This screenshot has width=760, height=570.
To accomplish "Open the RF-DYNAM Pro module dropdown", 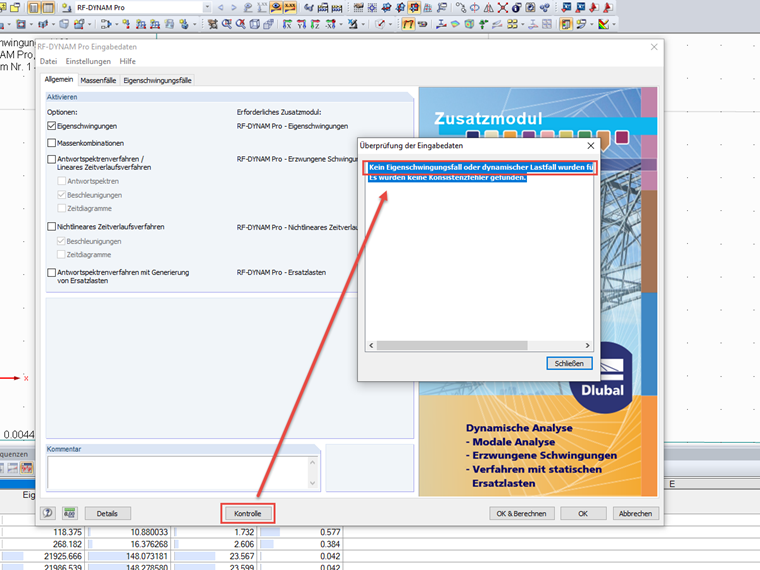I will (207, 7).
